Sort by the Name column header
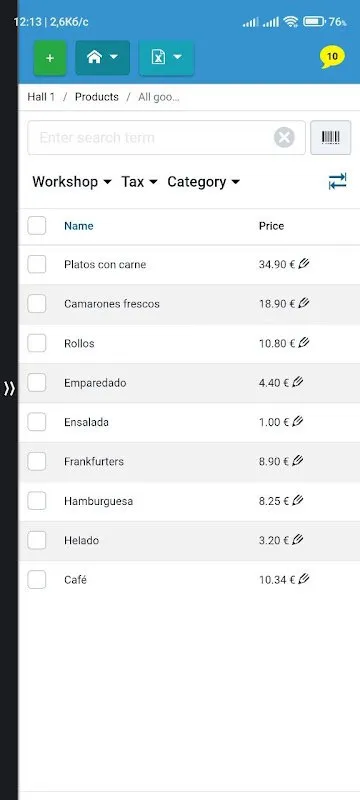This screenshot has height=800, width=360. click(x=79, y=226)
